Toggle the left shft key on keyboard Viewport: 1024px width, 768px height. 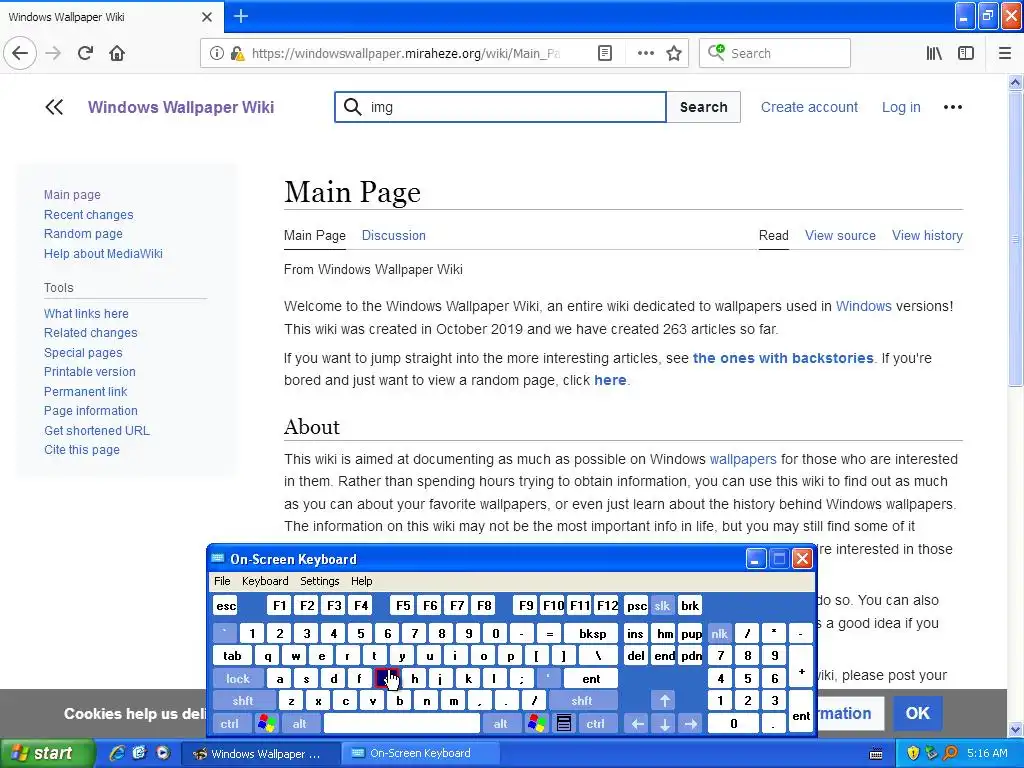pyautogui.click(x=243, y=701)
